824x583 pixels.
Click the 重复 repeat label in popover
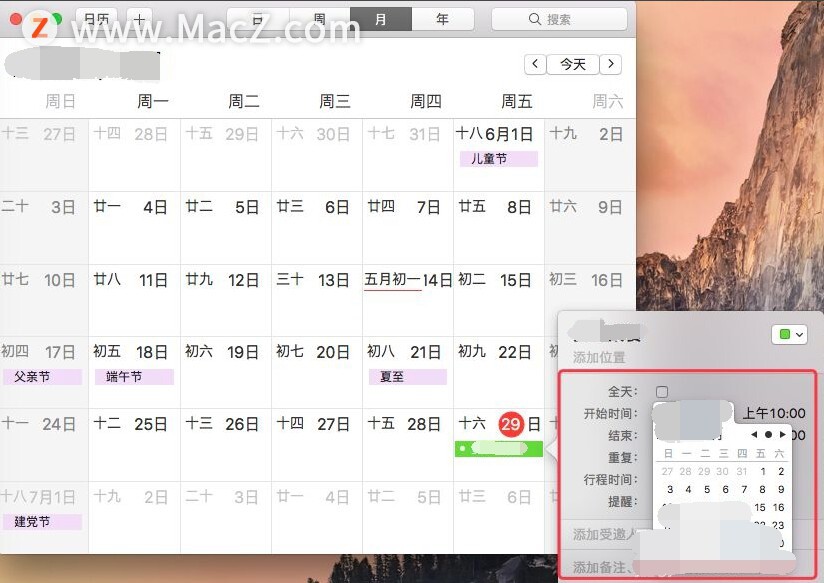(623, 457)
